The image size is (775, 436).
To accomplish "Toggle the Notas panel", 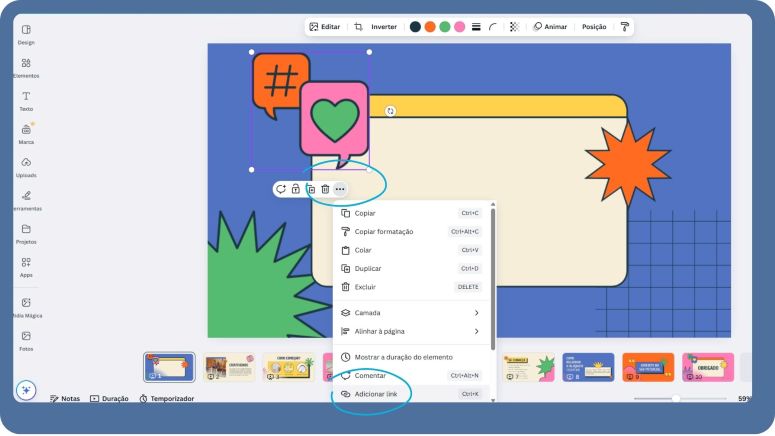I will point(66,398).
